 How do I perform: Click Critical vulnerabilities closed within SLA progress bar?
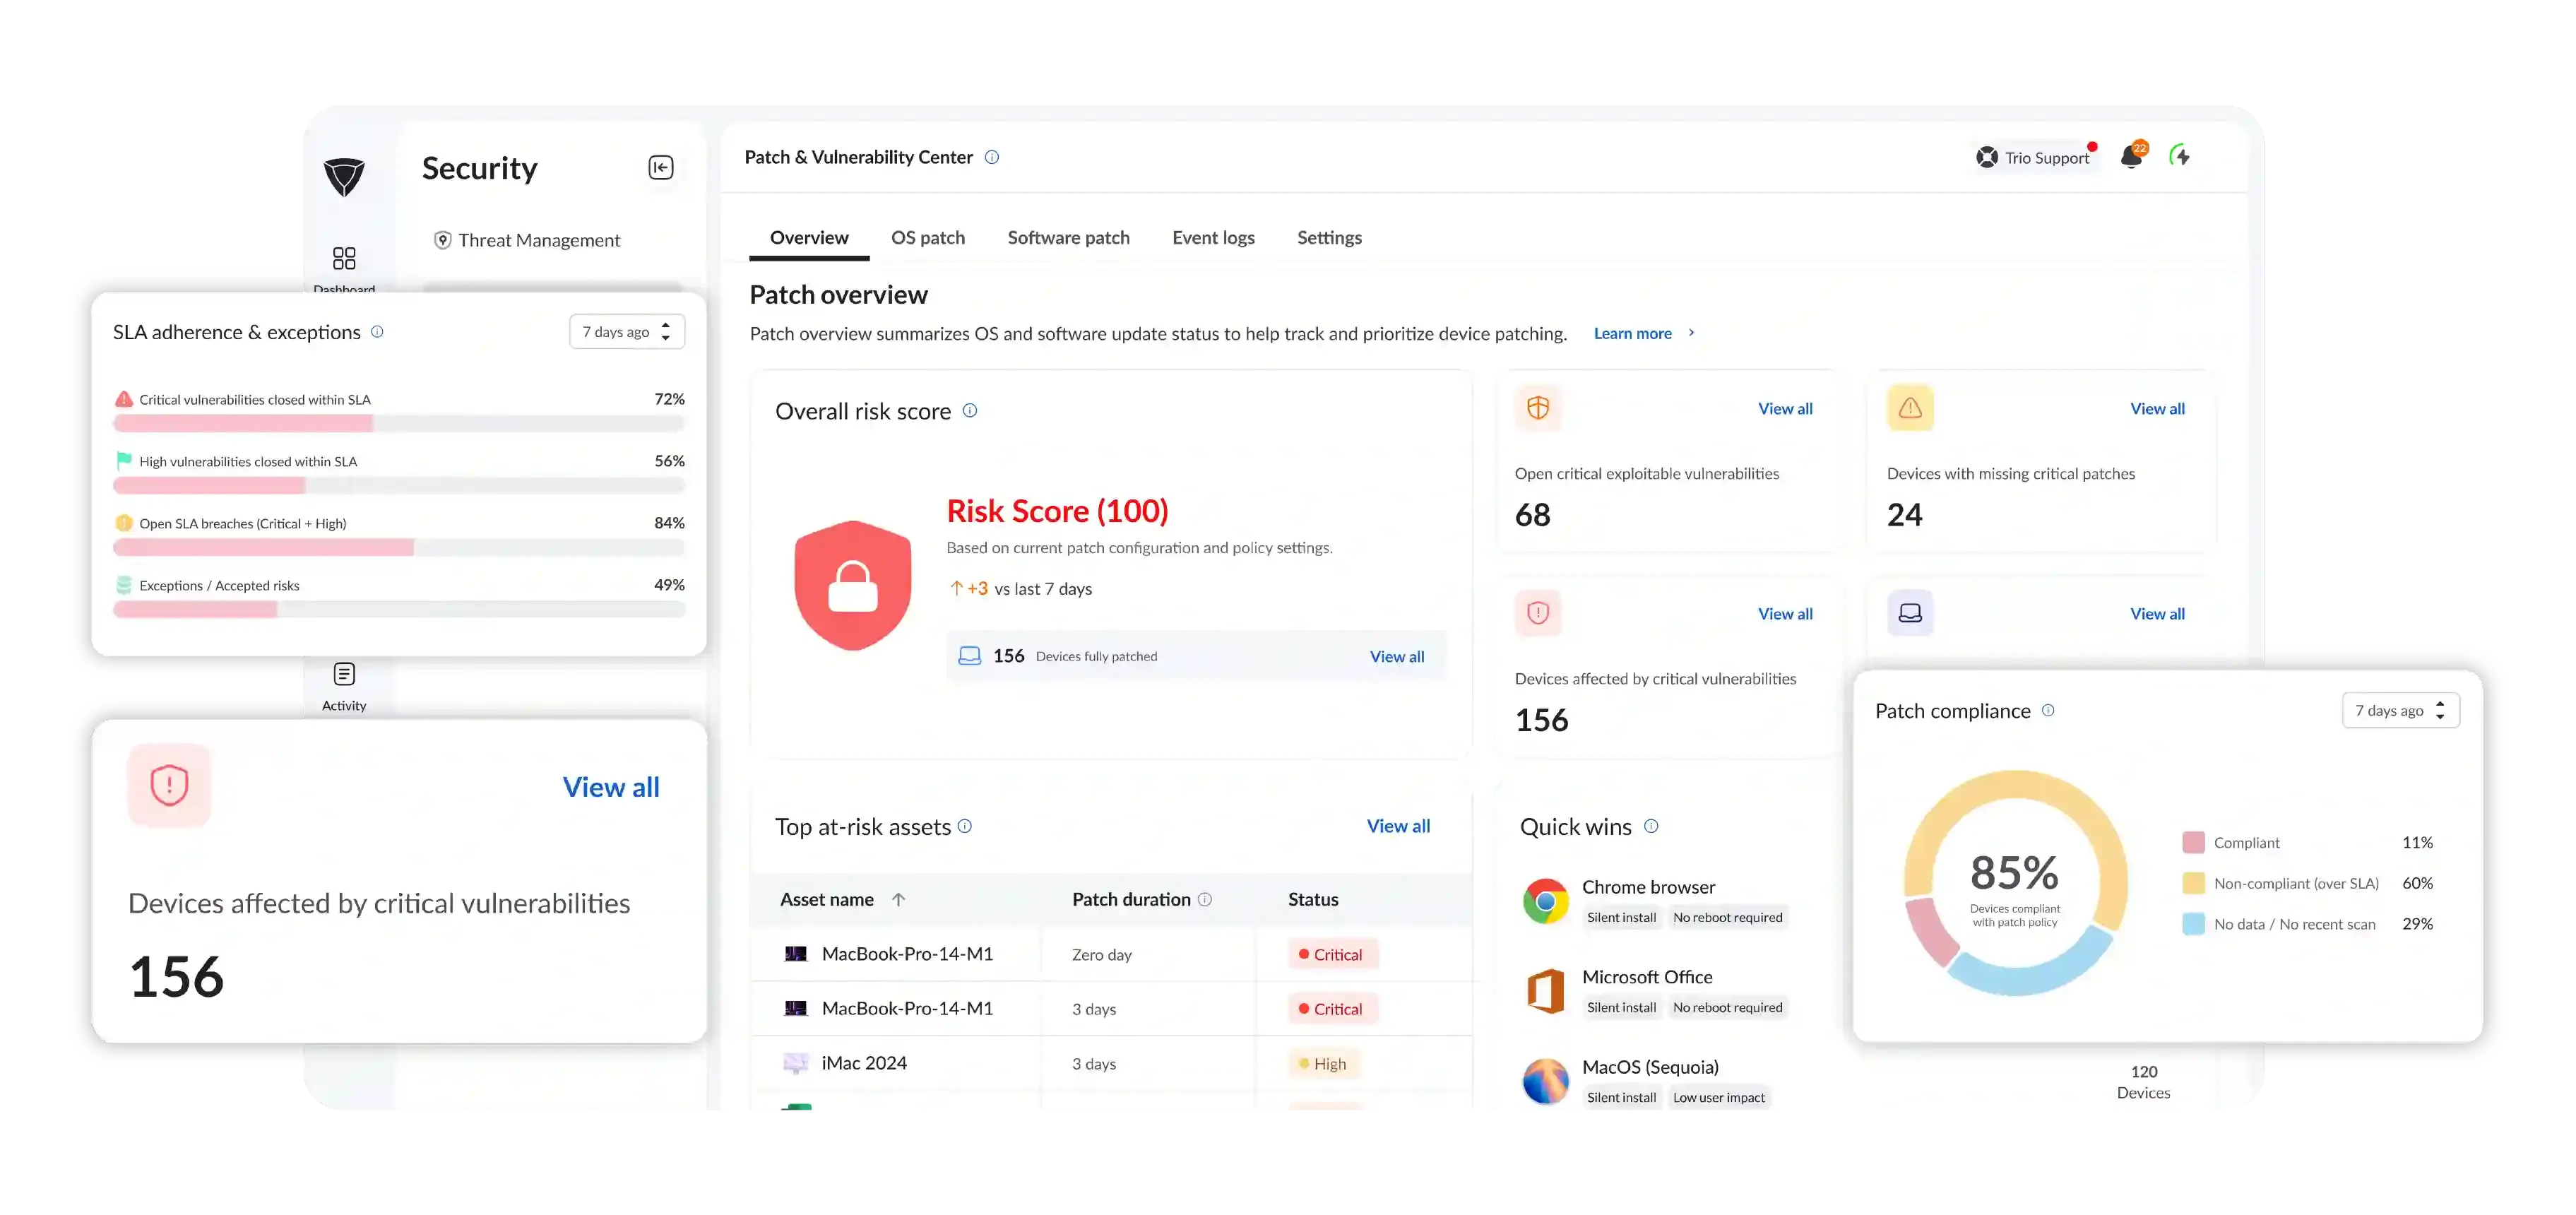click(x=399, y=424)
